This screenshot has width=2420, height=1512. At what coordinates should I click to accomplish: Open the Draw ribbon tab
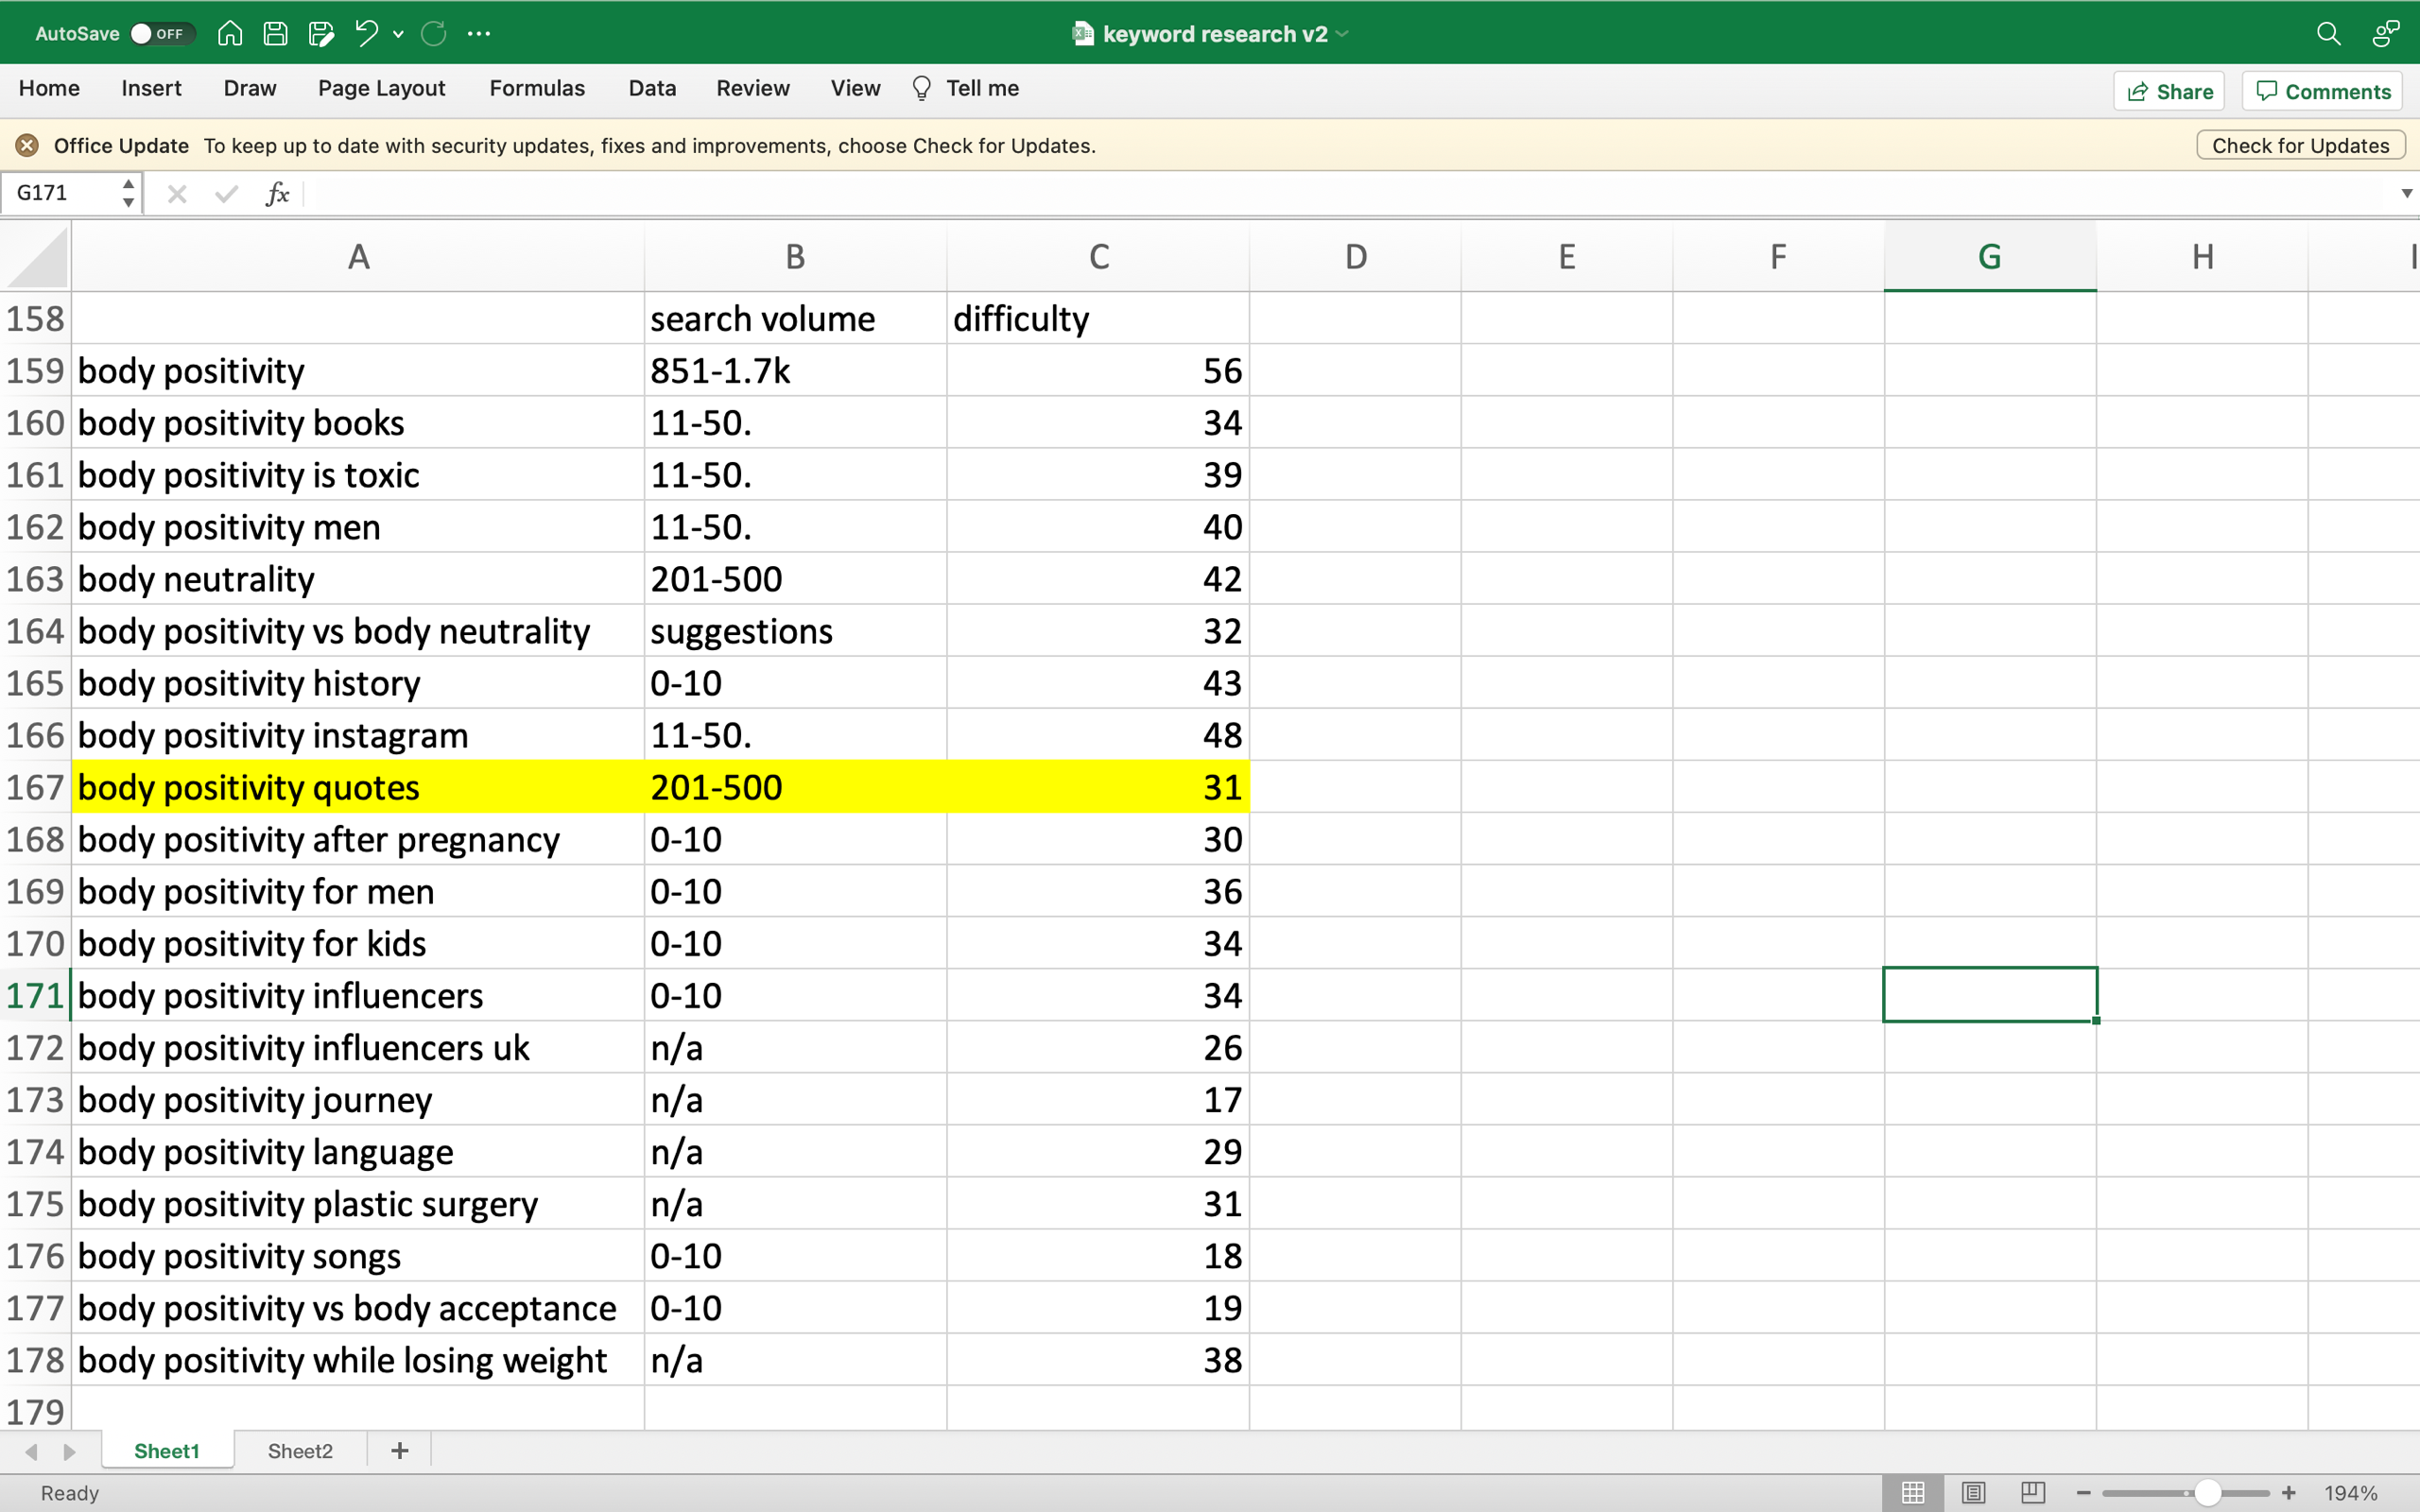click(x=250, y=88)
